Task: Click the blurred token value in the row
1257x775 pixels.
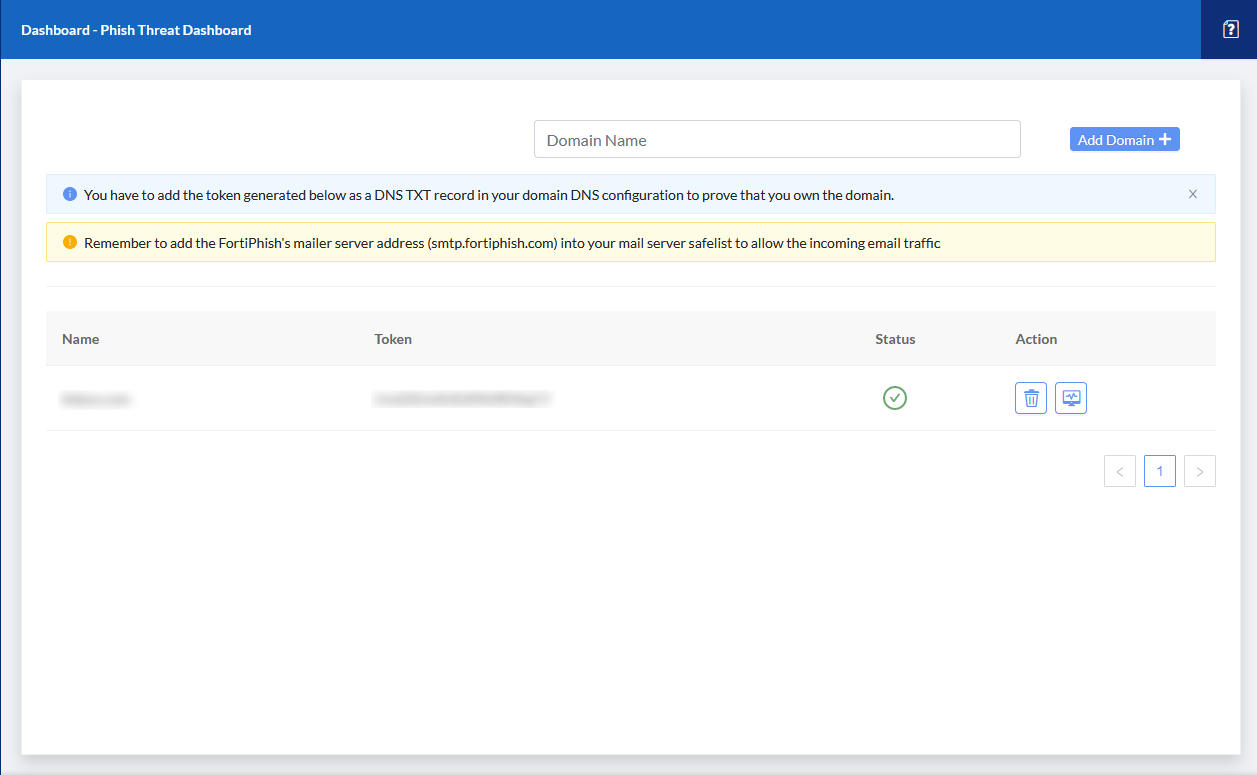Action: tap(462, 399)
